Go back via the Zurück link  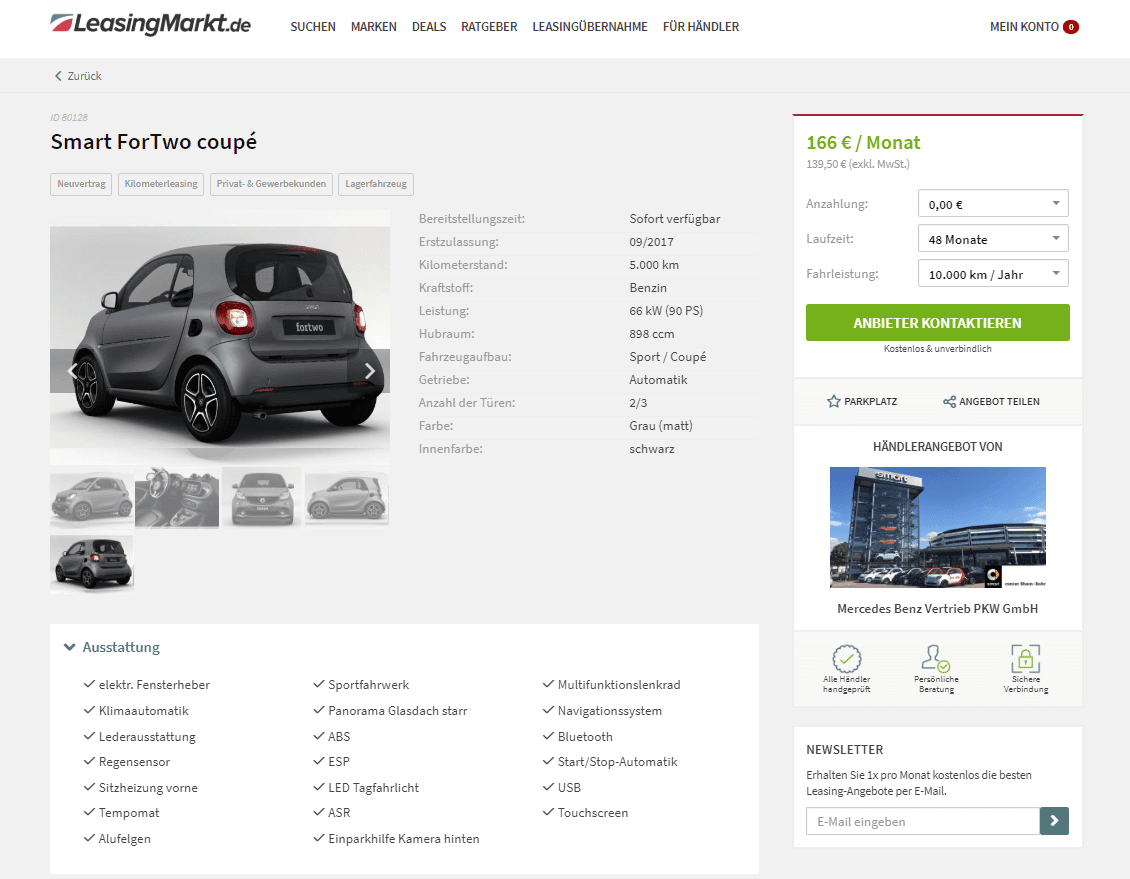(78, 76)
